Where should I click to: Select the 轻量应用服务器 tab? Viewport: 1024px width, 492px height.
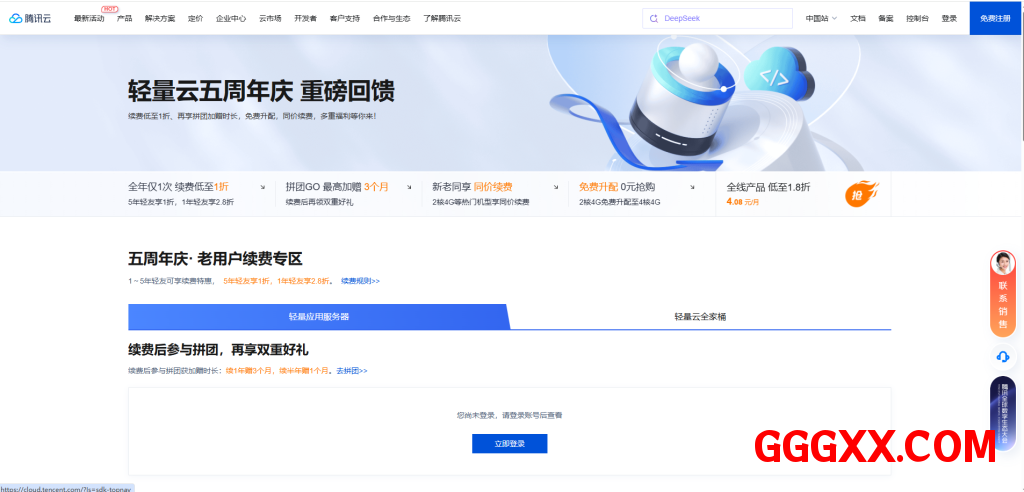point(319,317)
